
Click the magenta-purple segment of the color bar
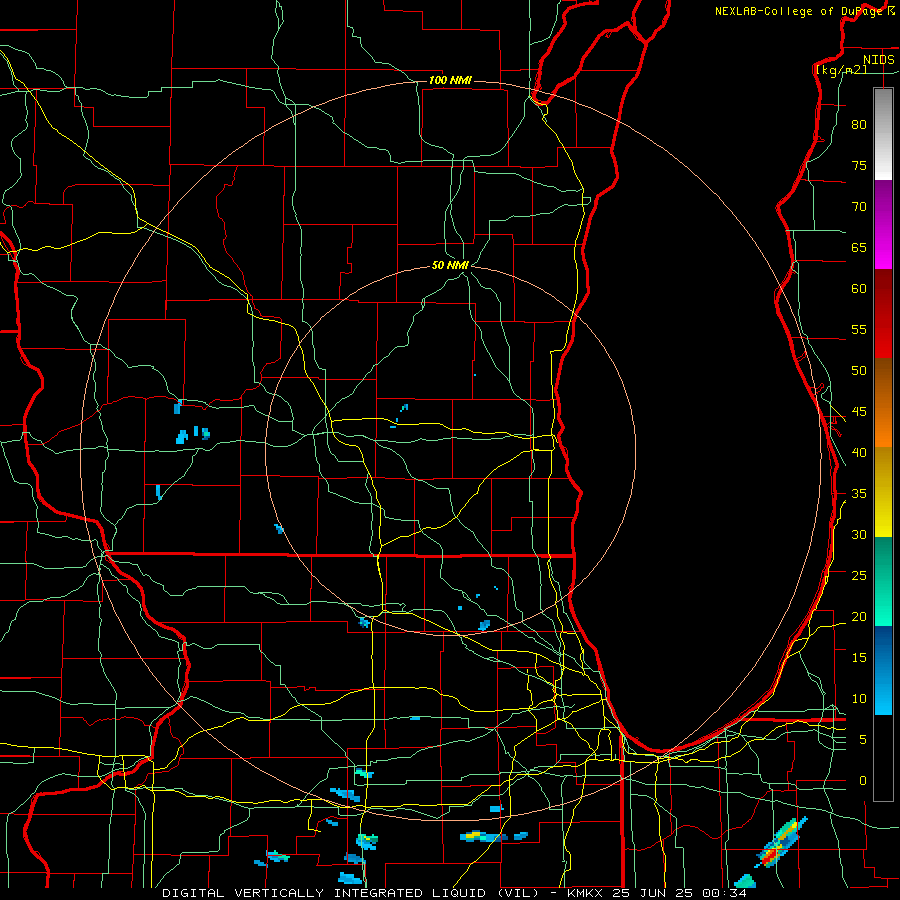point(883,225)
